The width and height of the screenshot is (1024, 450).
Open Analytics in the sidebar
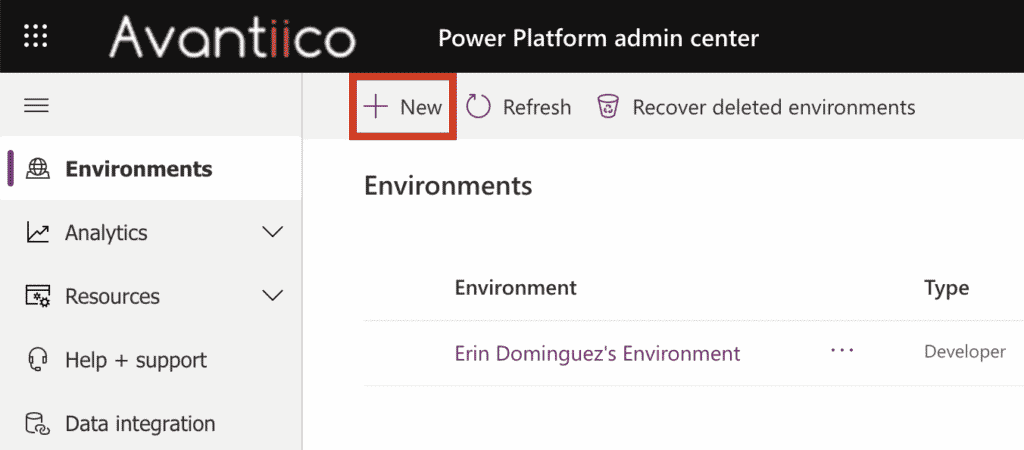click(x=151, y=233)
